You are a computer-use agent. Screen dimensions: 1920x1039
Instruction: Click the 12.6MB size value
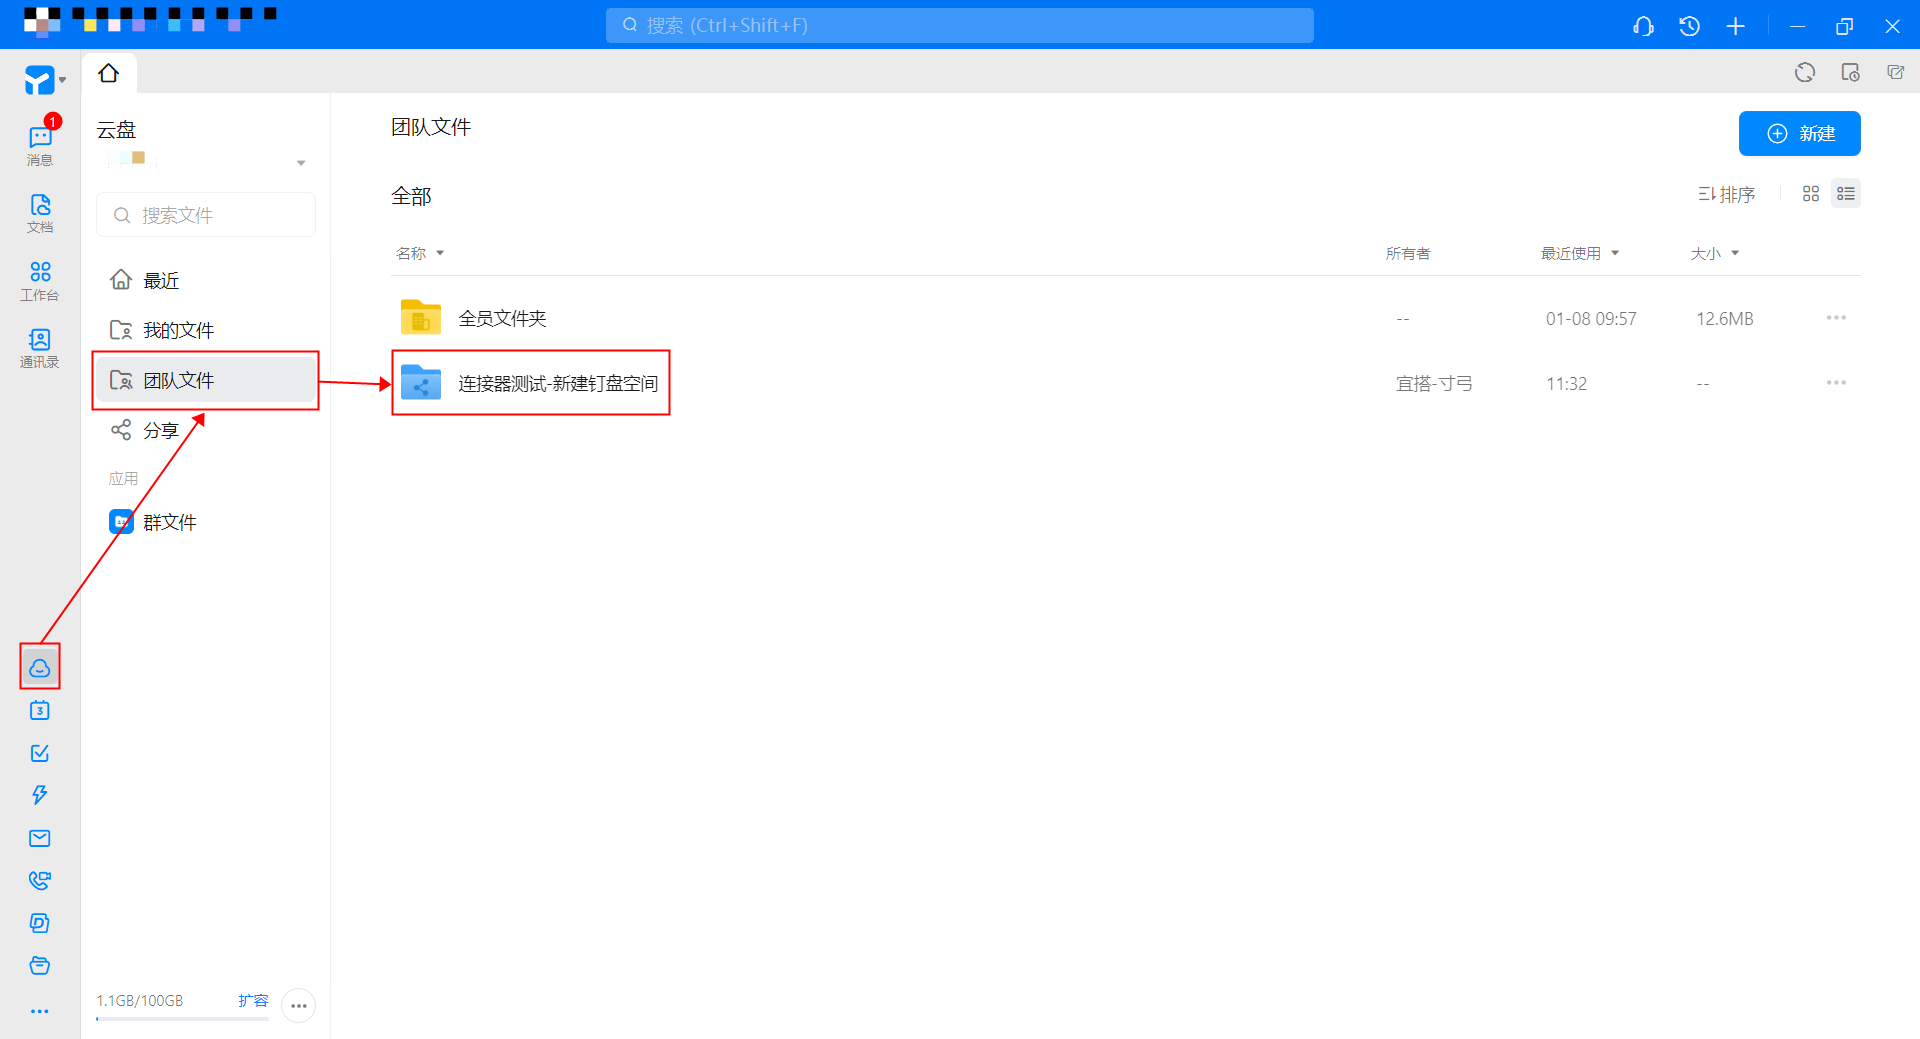(x=1724, y=318)
